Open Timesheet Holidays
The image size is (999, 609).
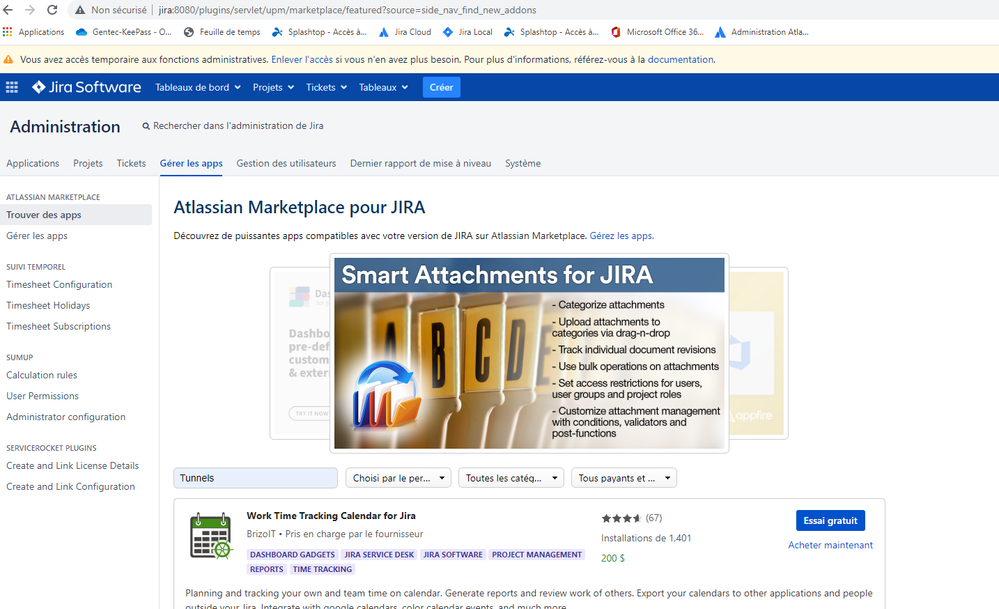48,306
